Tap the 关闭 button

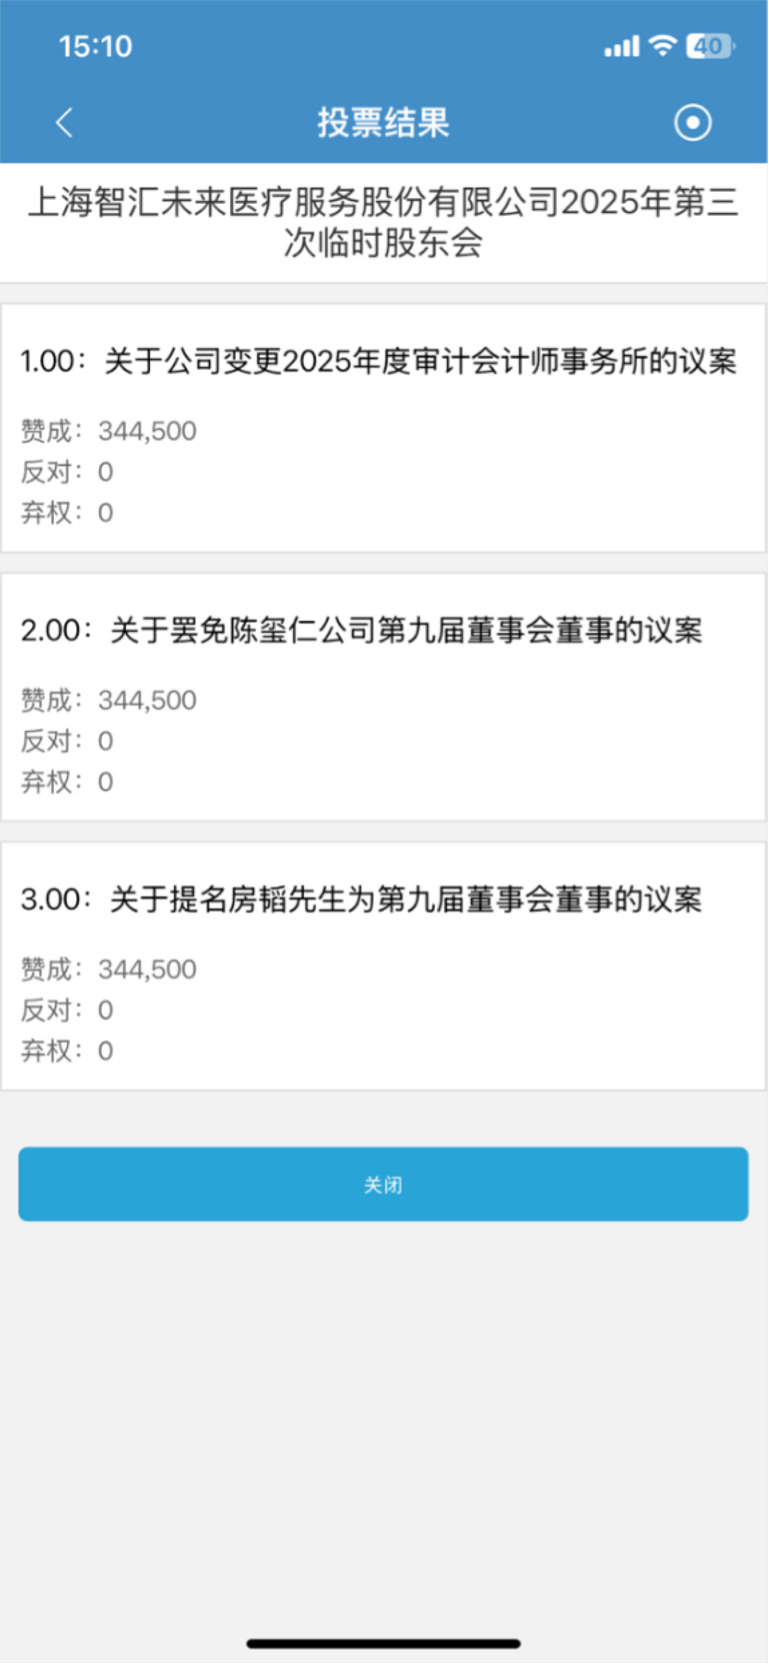point(383,1184)
